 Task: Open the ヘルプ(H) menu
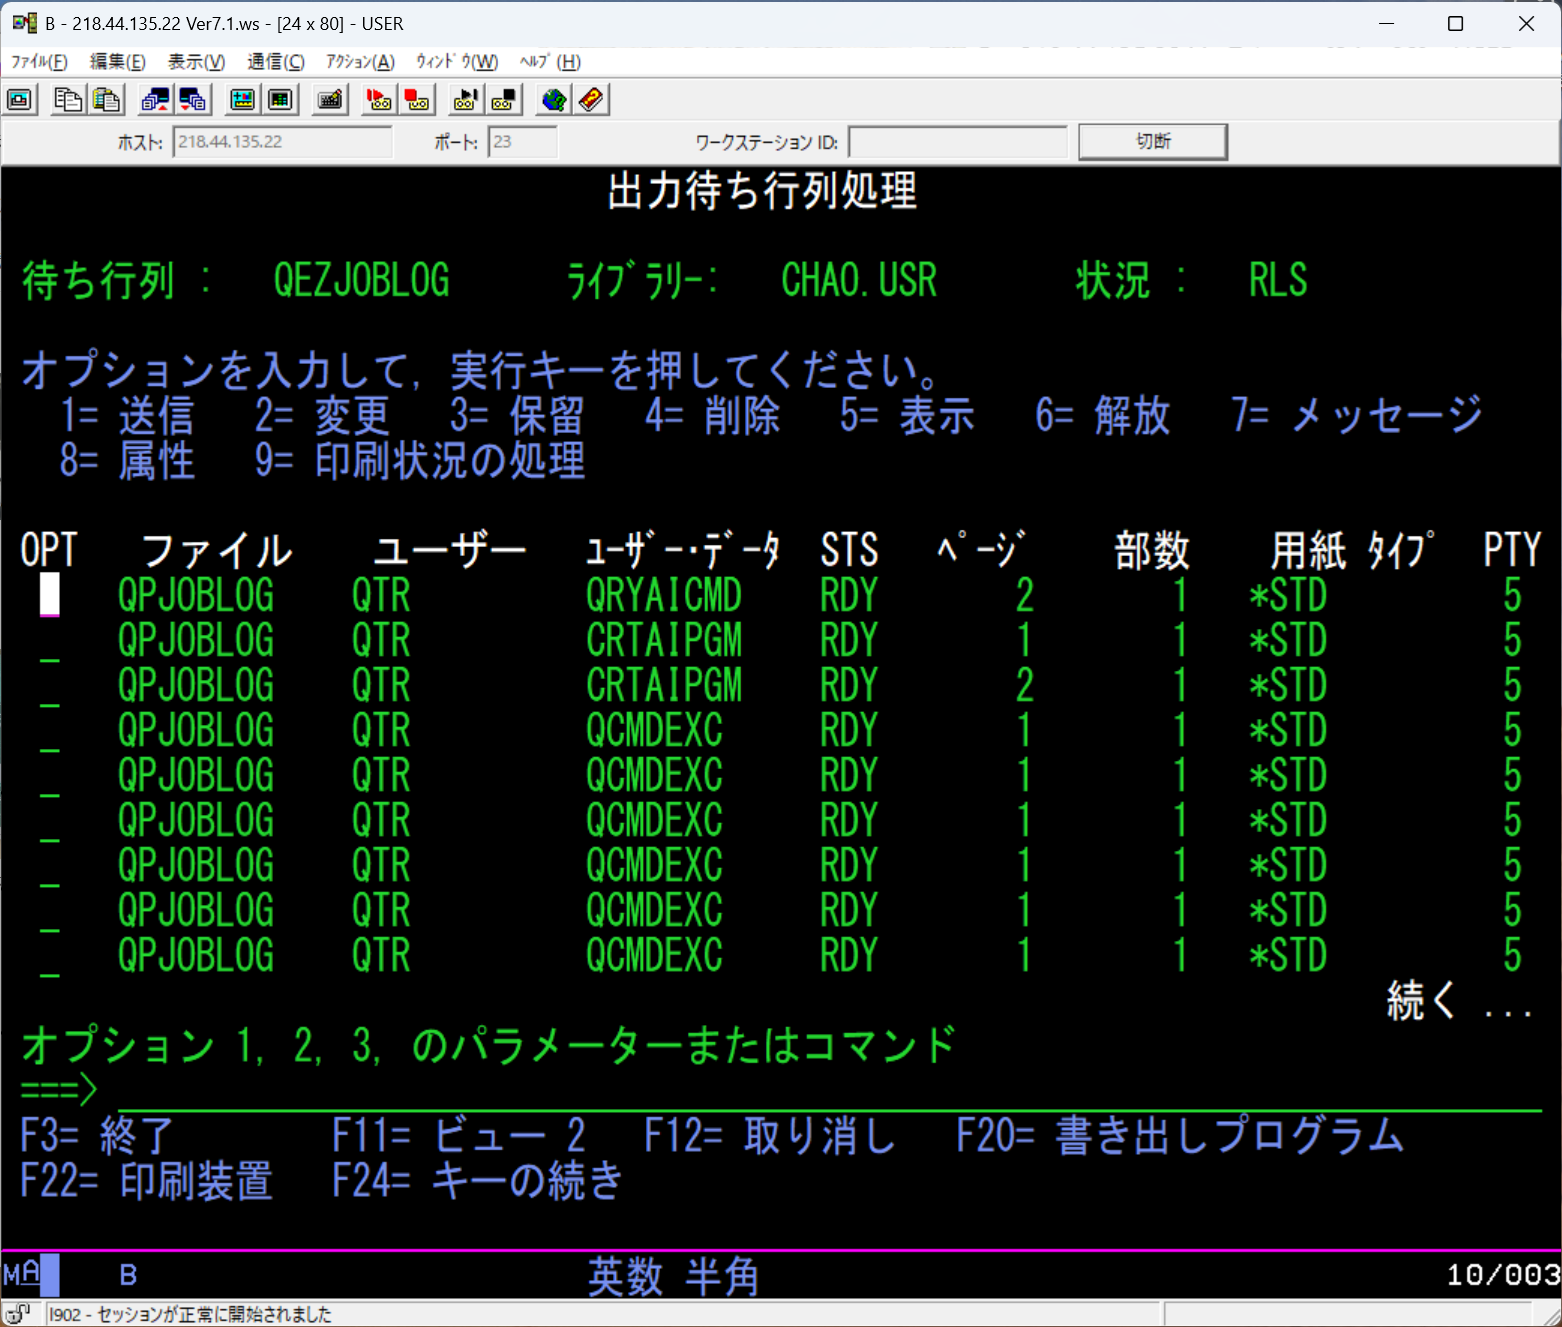click(550, 62)
